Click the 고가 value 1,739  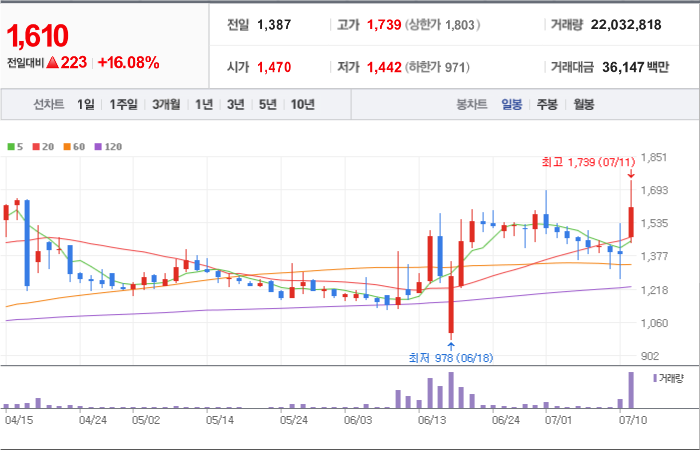coord(384,25)
